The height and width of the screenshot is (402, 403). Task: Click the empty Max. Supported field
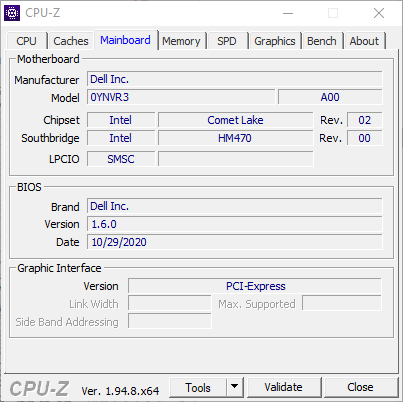pyautogui.click(x=342, y=303)
